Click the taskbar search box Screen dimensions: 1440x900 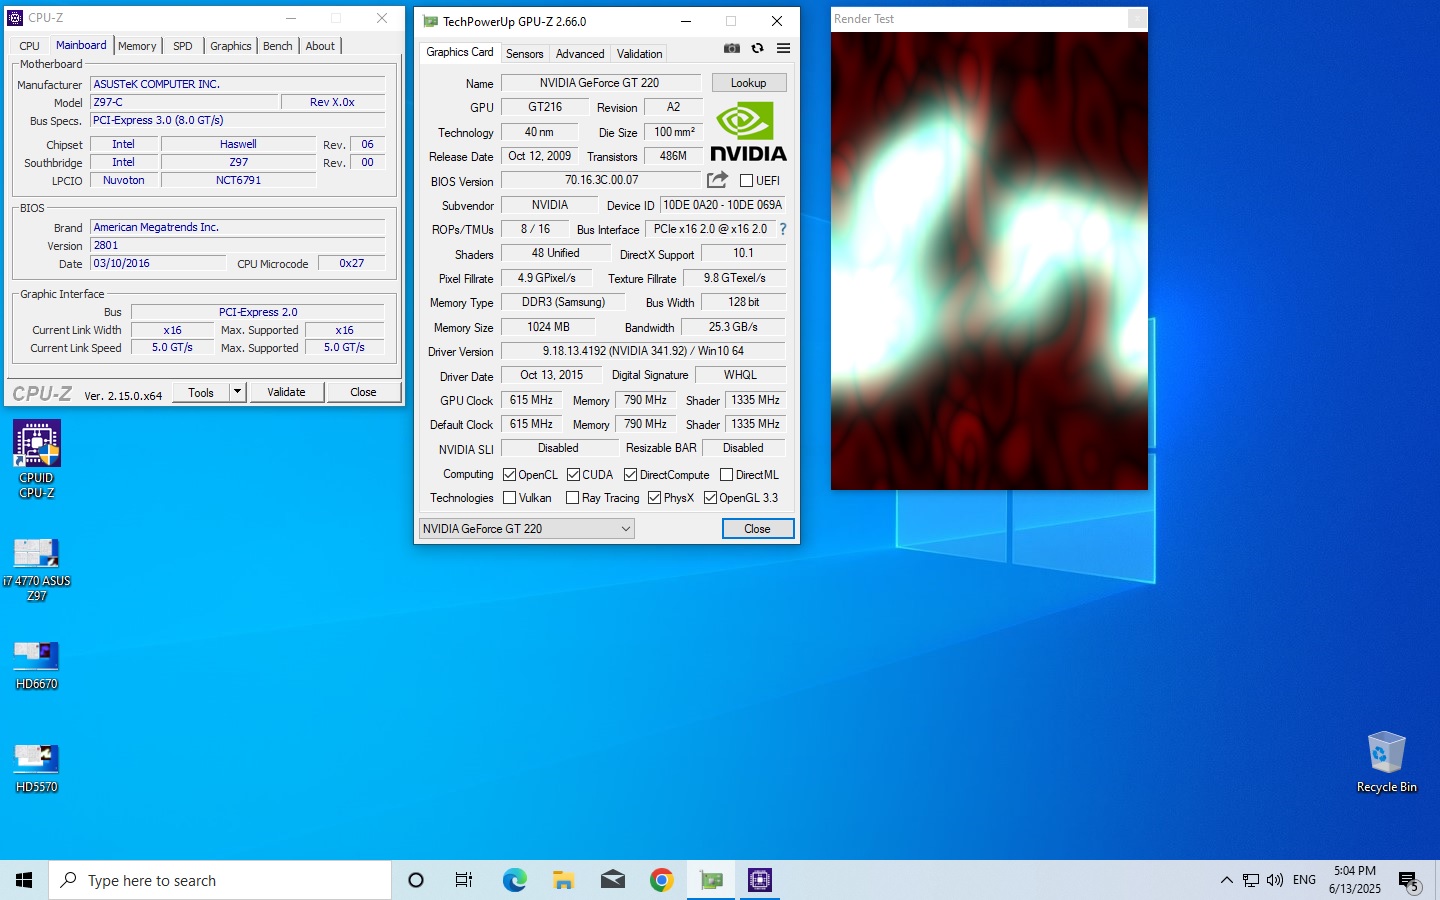coord(220,880)
